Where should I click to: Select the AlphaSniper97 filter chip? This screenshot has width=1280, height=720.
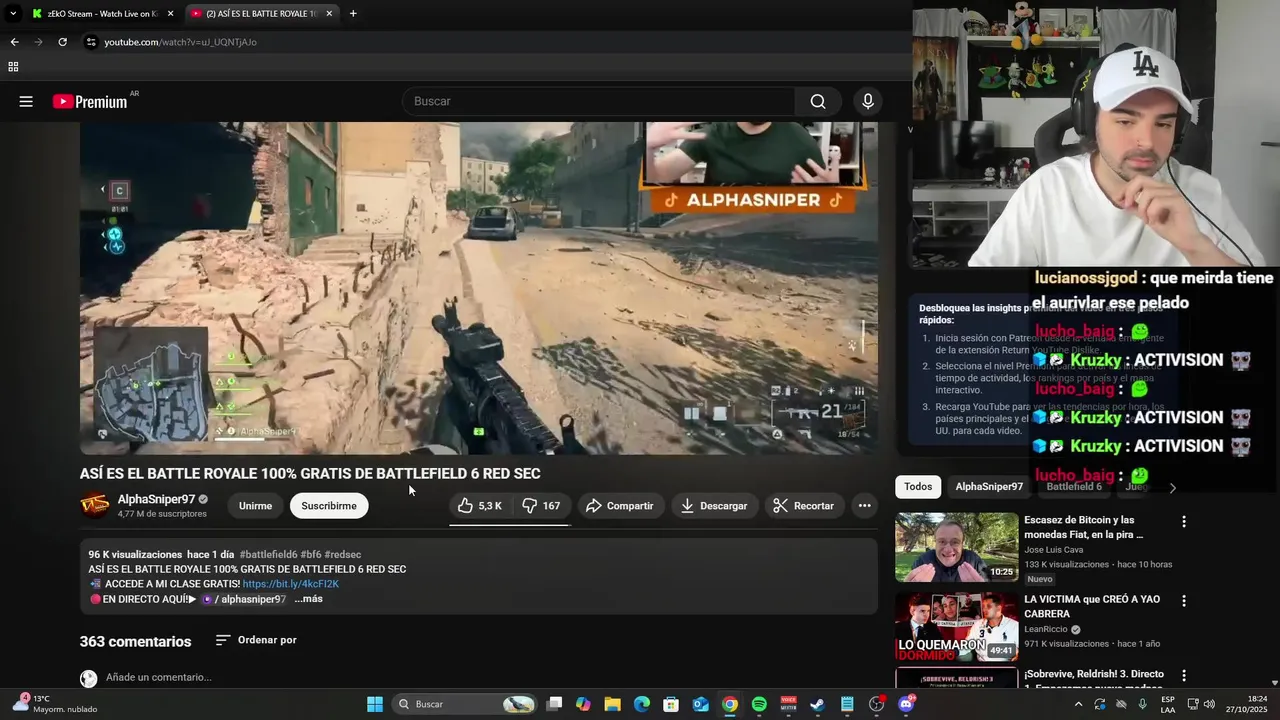tap(989, 487)
